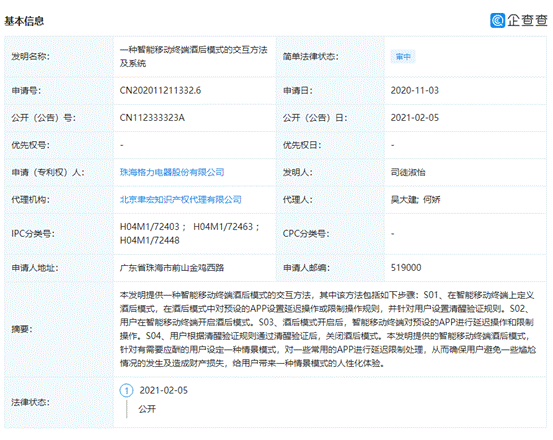Select the 申请(专利权)人 label
553x440 pixels.
point(48,172)
